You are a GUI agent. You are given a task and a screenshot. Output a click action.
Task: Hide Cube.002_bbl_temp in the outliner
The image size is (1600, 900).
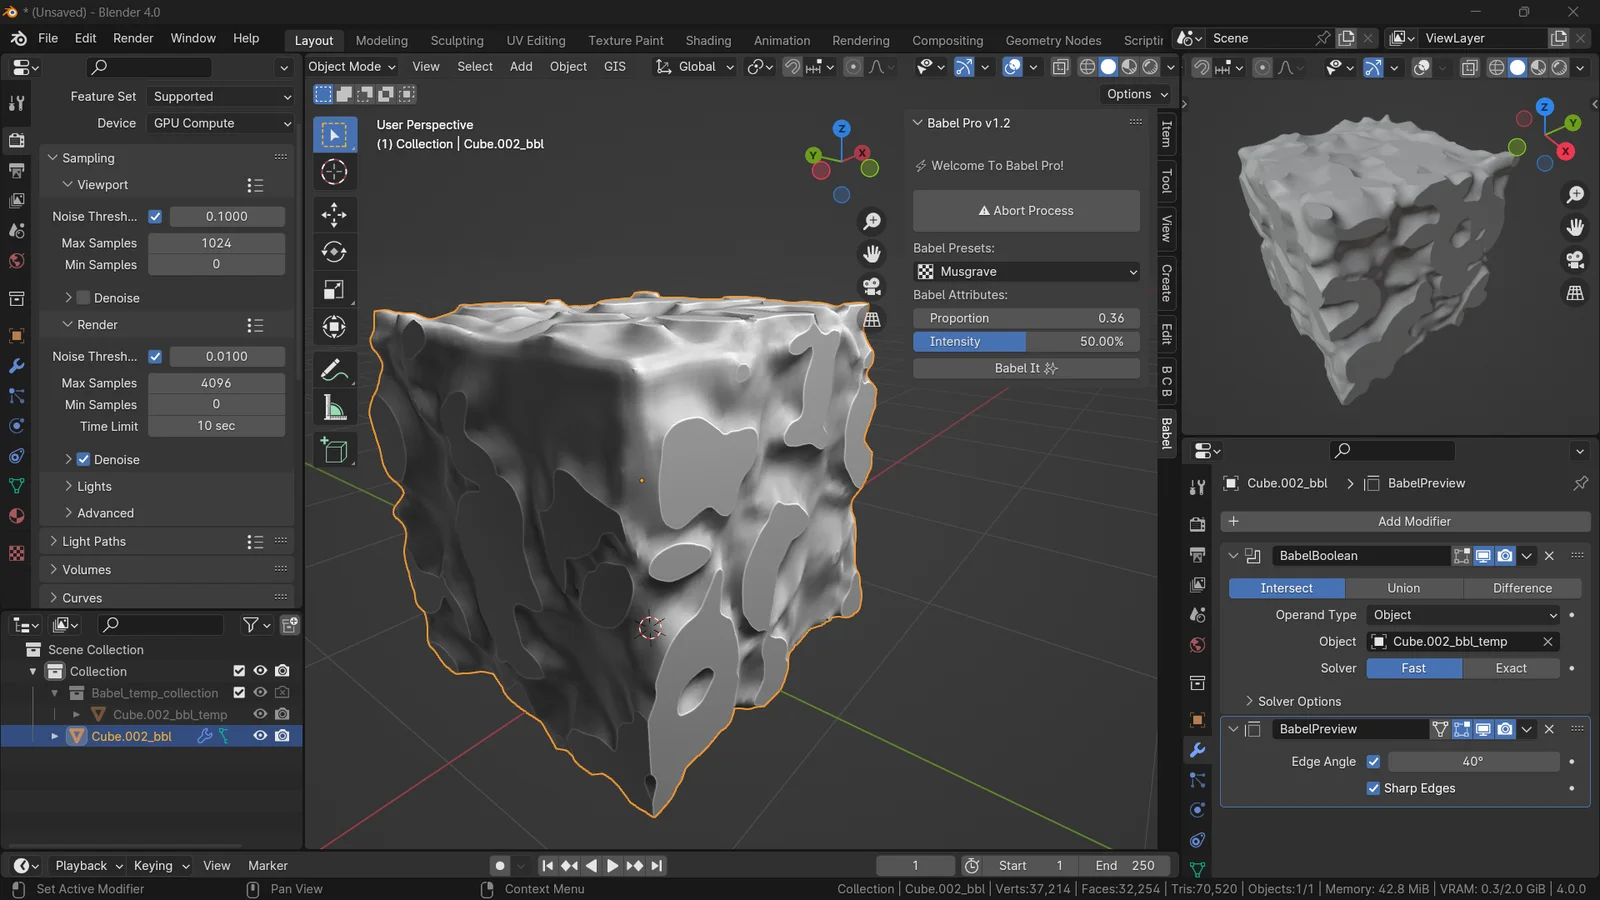[259, 714]
